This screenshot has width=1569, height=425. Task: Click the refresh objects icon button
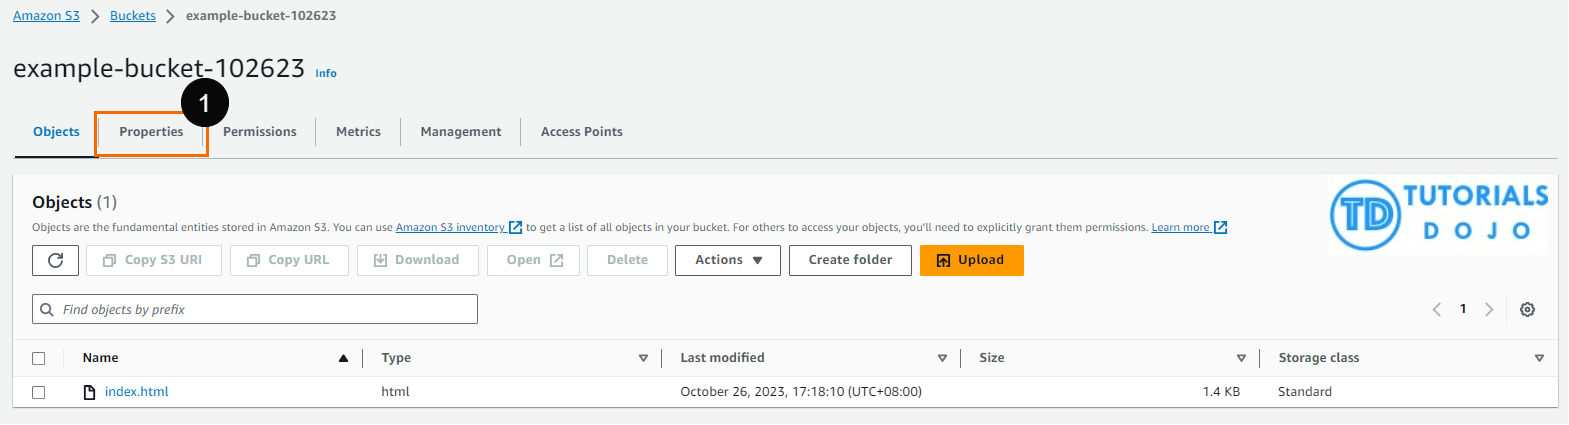point(55,260)
